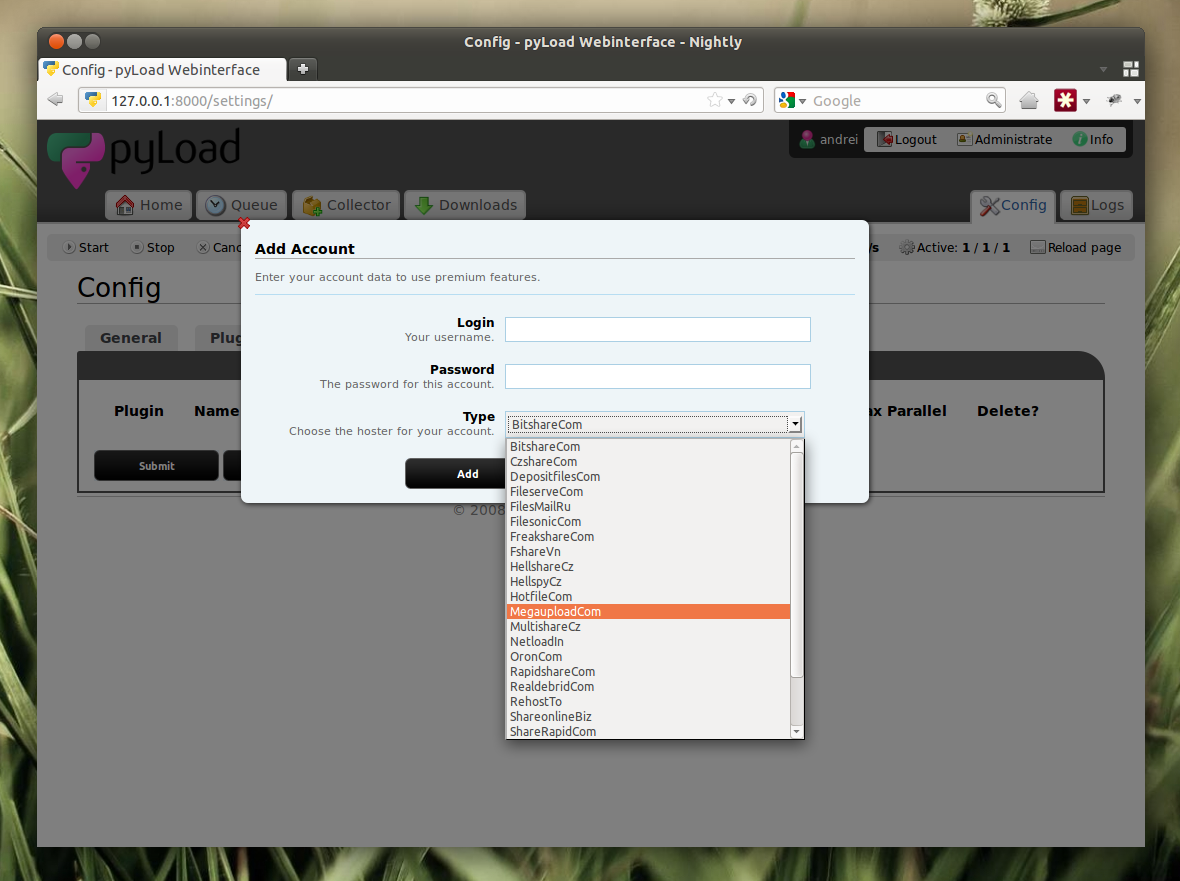Click the Administrate icon
The width and height of the screenshot is (1180, 881).
[965, 139]
